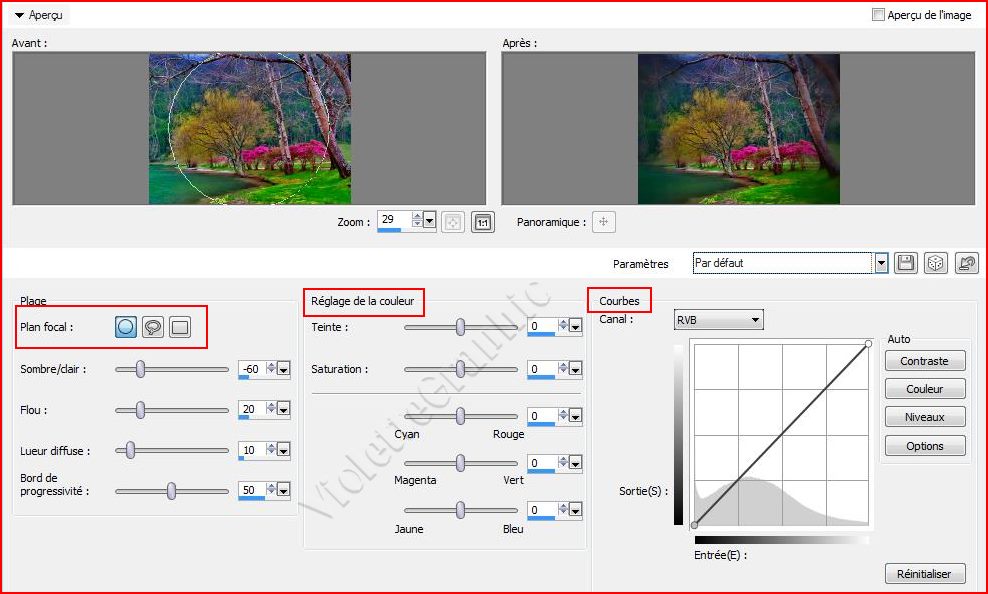Click the Saturation slider handle

460,369
